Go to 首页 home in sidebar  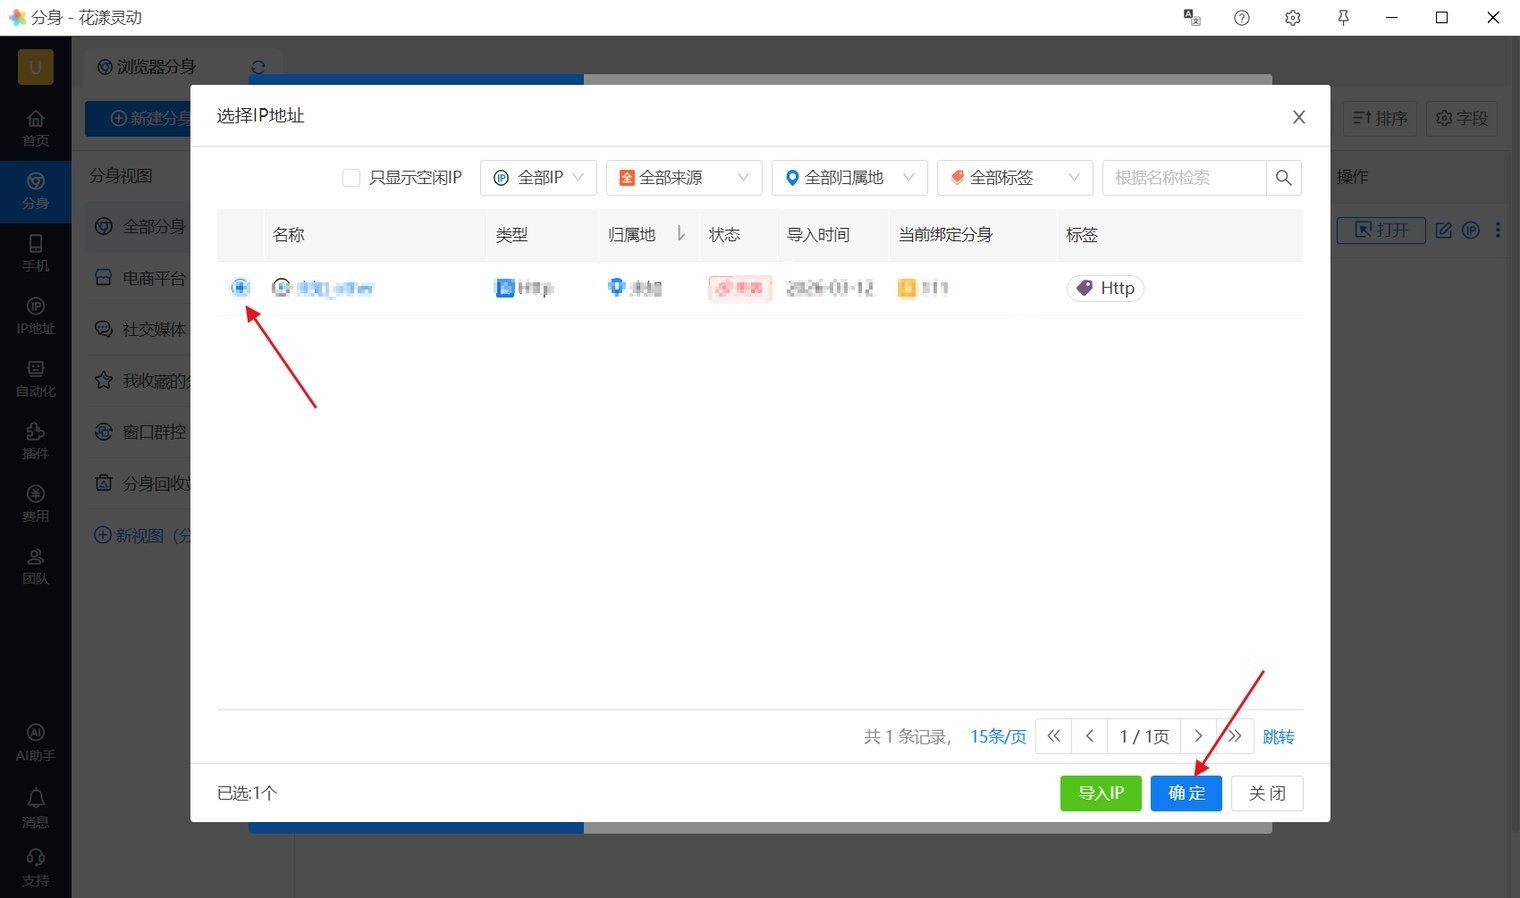click(x=35, y=128)
